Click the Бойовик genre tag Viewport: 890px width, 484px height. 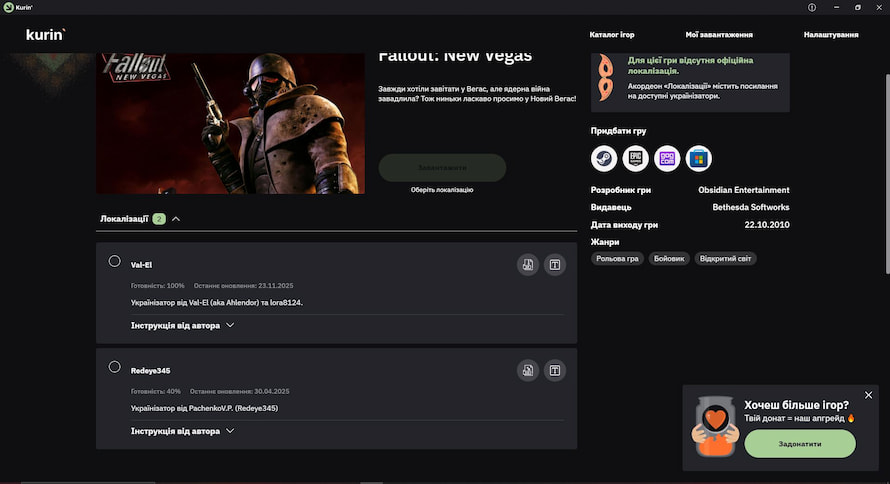(669, 259)
